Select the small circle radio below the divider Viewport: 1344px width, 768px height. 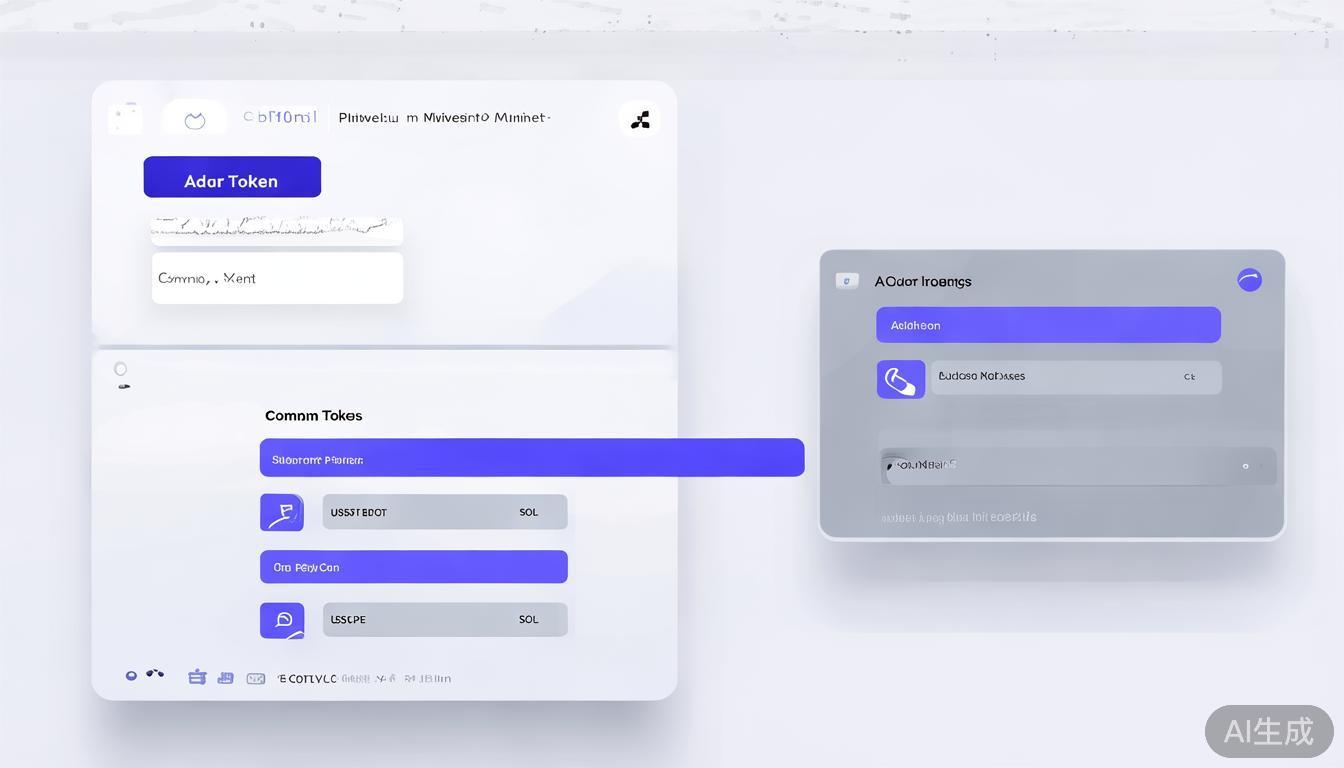pos(121,369)
